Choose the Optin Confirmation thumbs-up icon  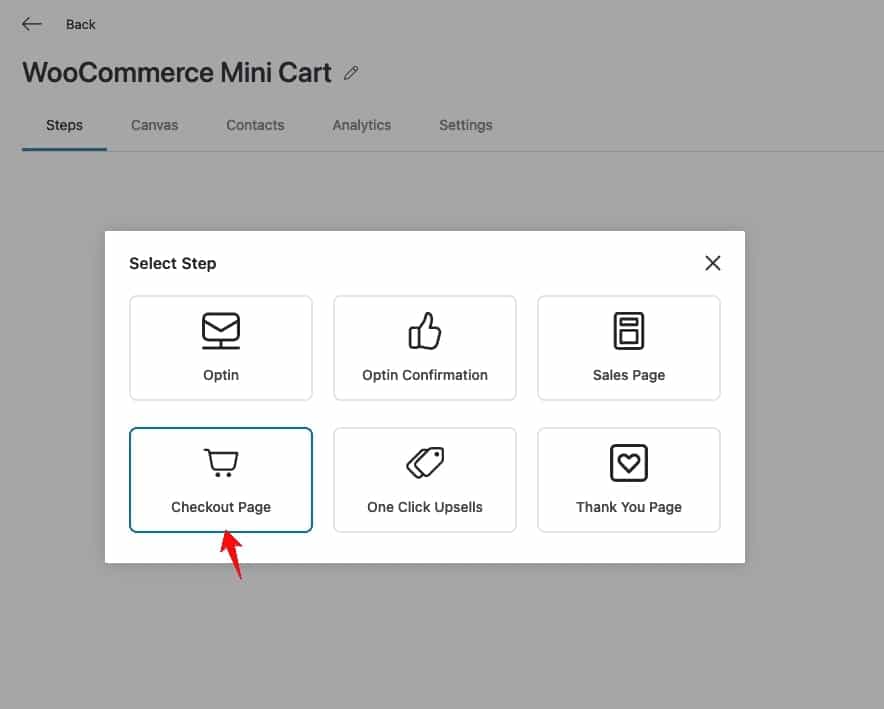coord(425,331)
